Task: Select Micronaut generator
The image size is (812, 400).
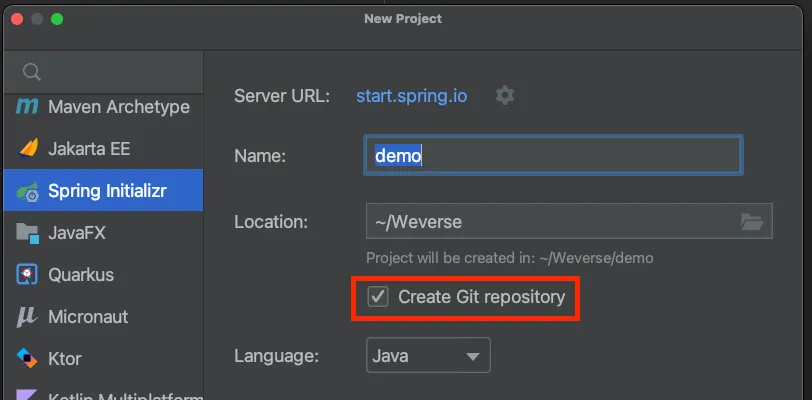Action: coord(103,317)
